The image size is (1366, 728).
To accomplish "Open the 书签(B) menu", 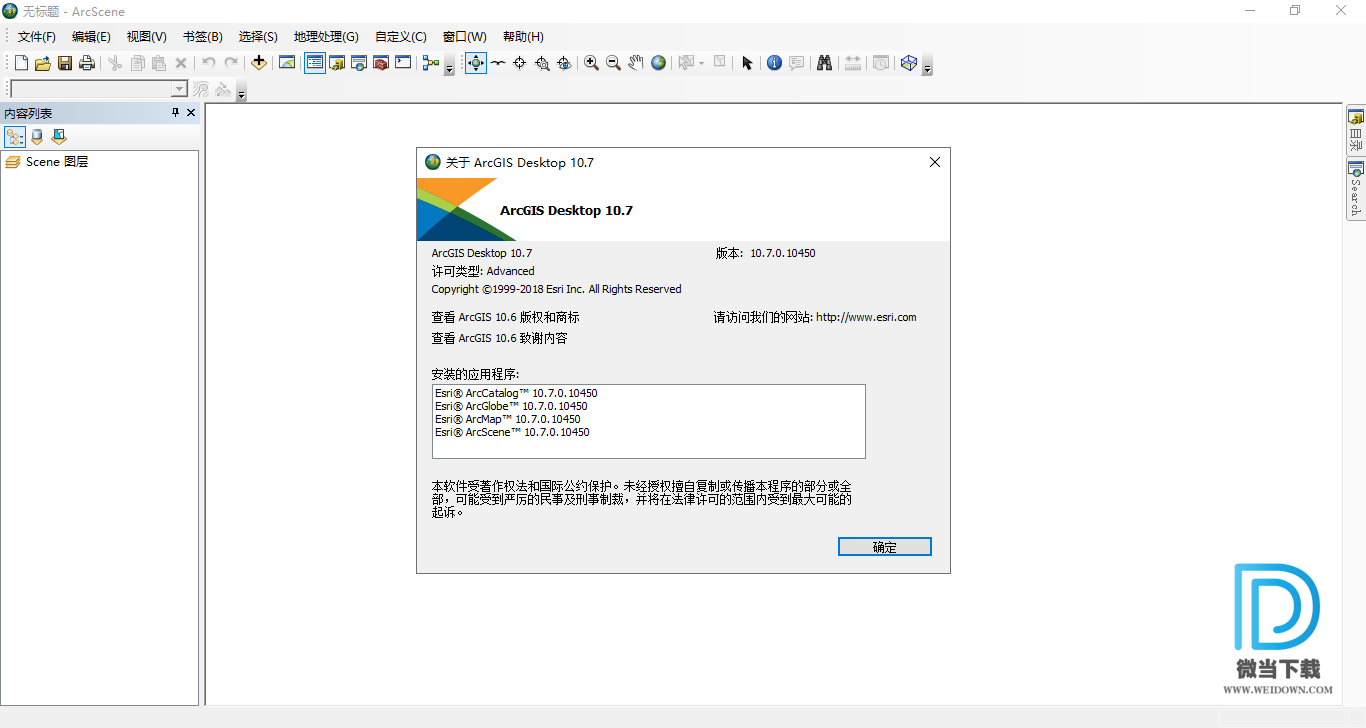I will [202, 37].
